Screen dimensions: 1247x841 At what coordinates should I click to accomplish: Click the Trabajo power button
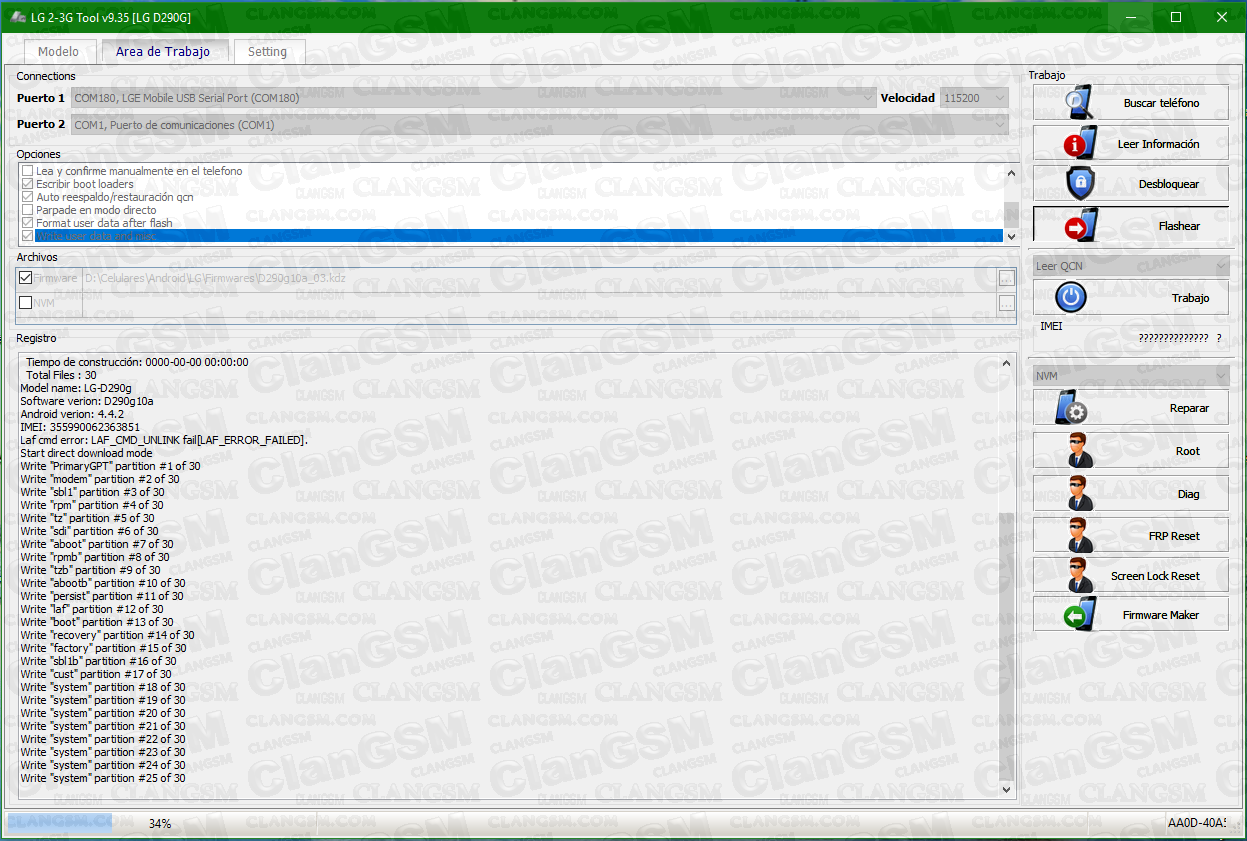click(1130, 298)
